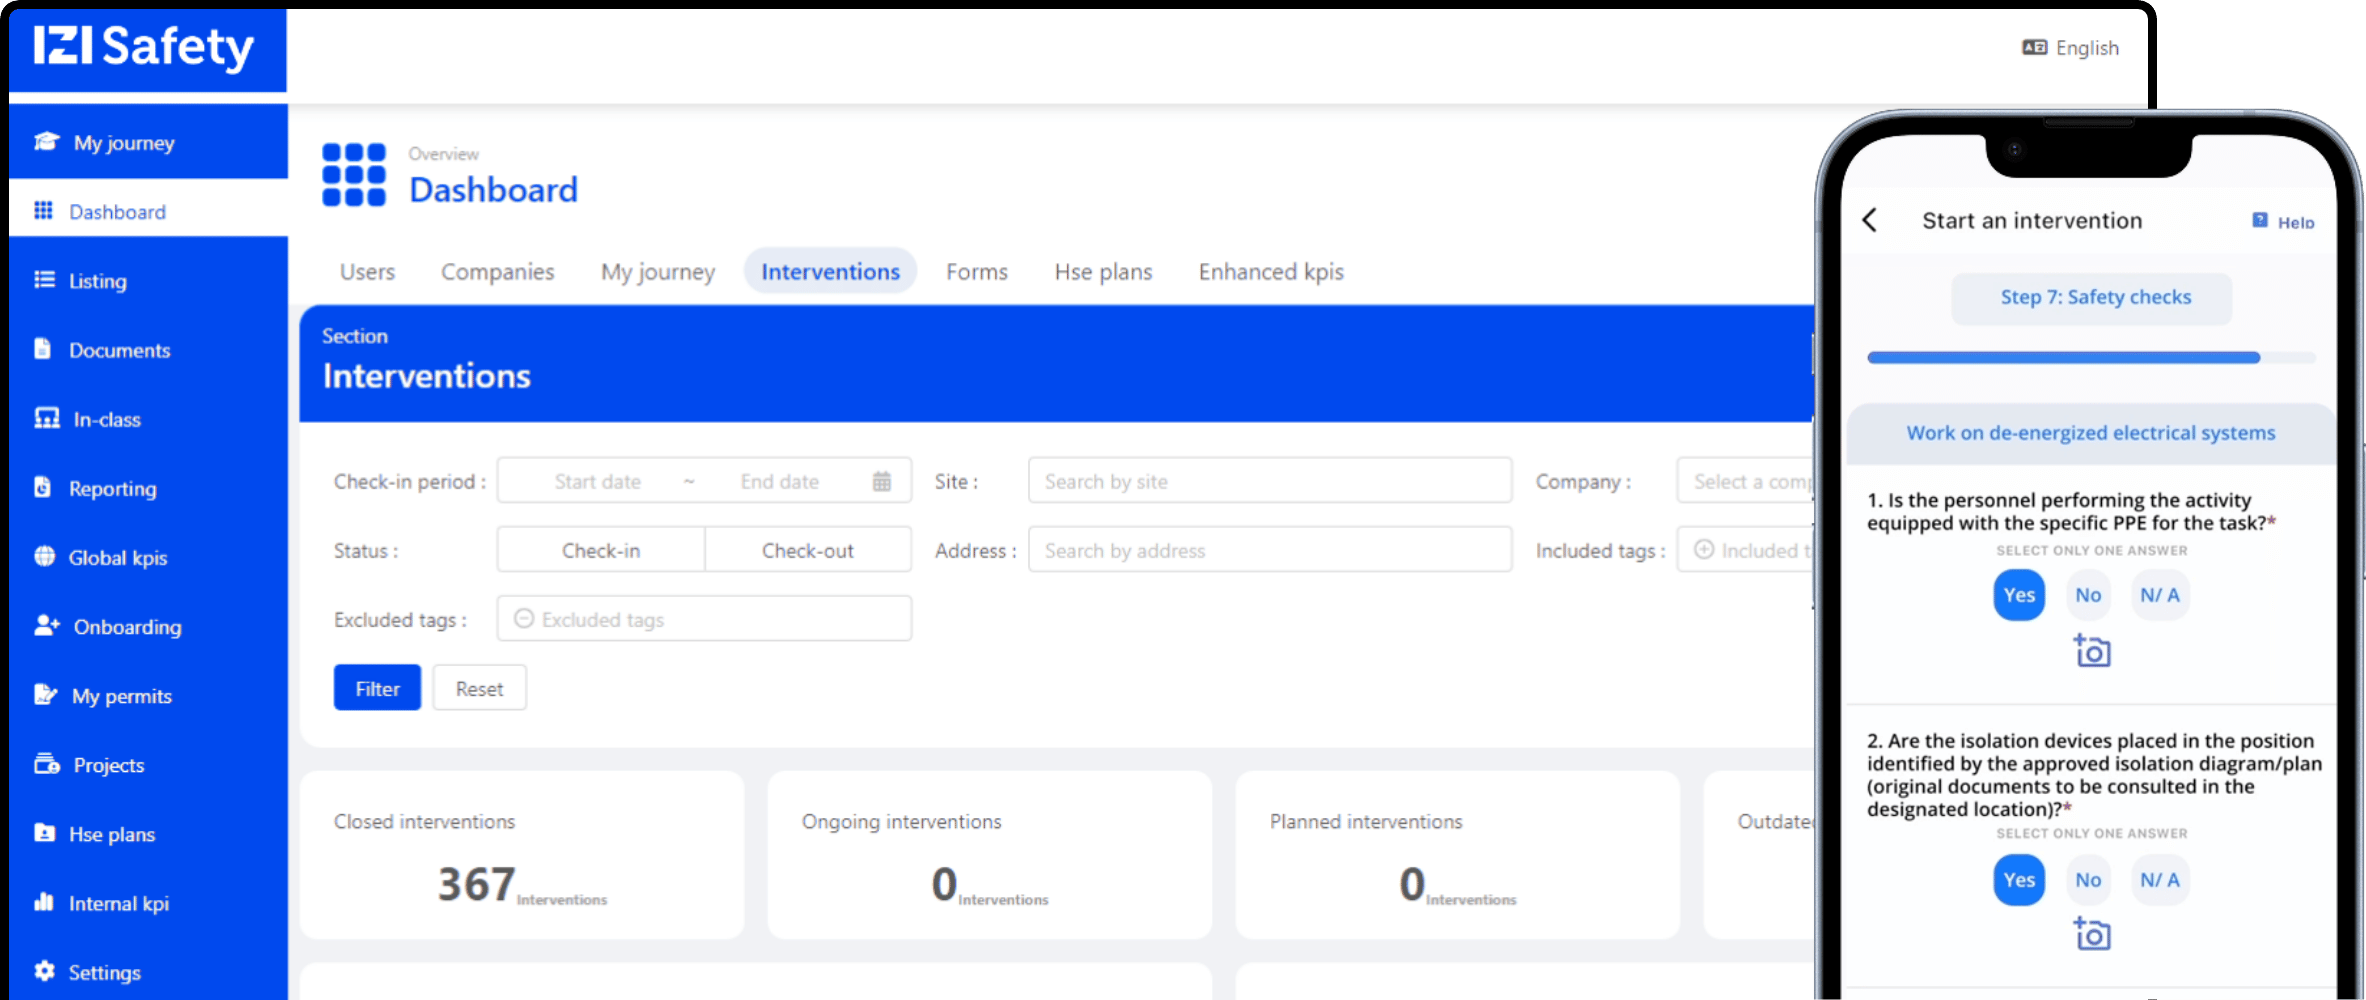Select Yes for PPE question 1
2366x1000 pixels.
[x=2018, y=595]
